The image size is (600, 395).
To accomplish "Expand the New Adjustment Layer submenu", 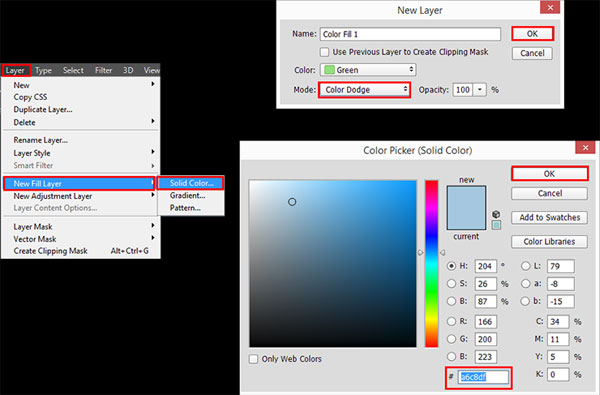I will click(153, 195).
